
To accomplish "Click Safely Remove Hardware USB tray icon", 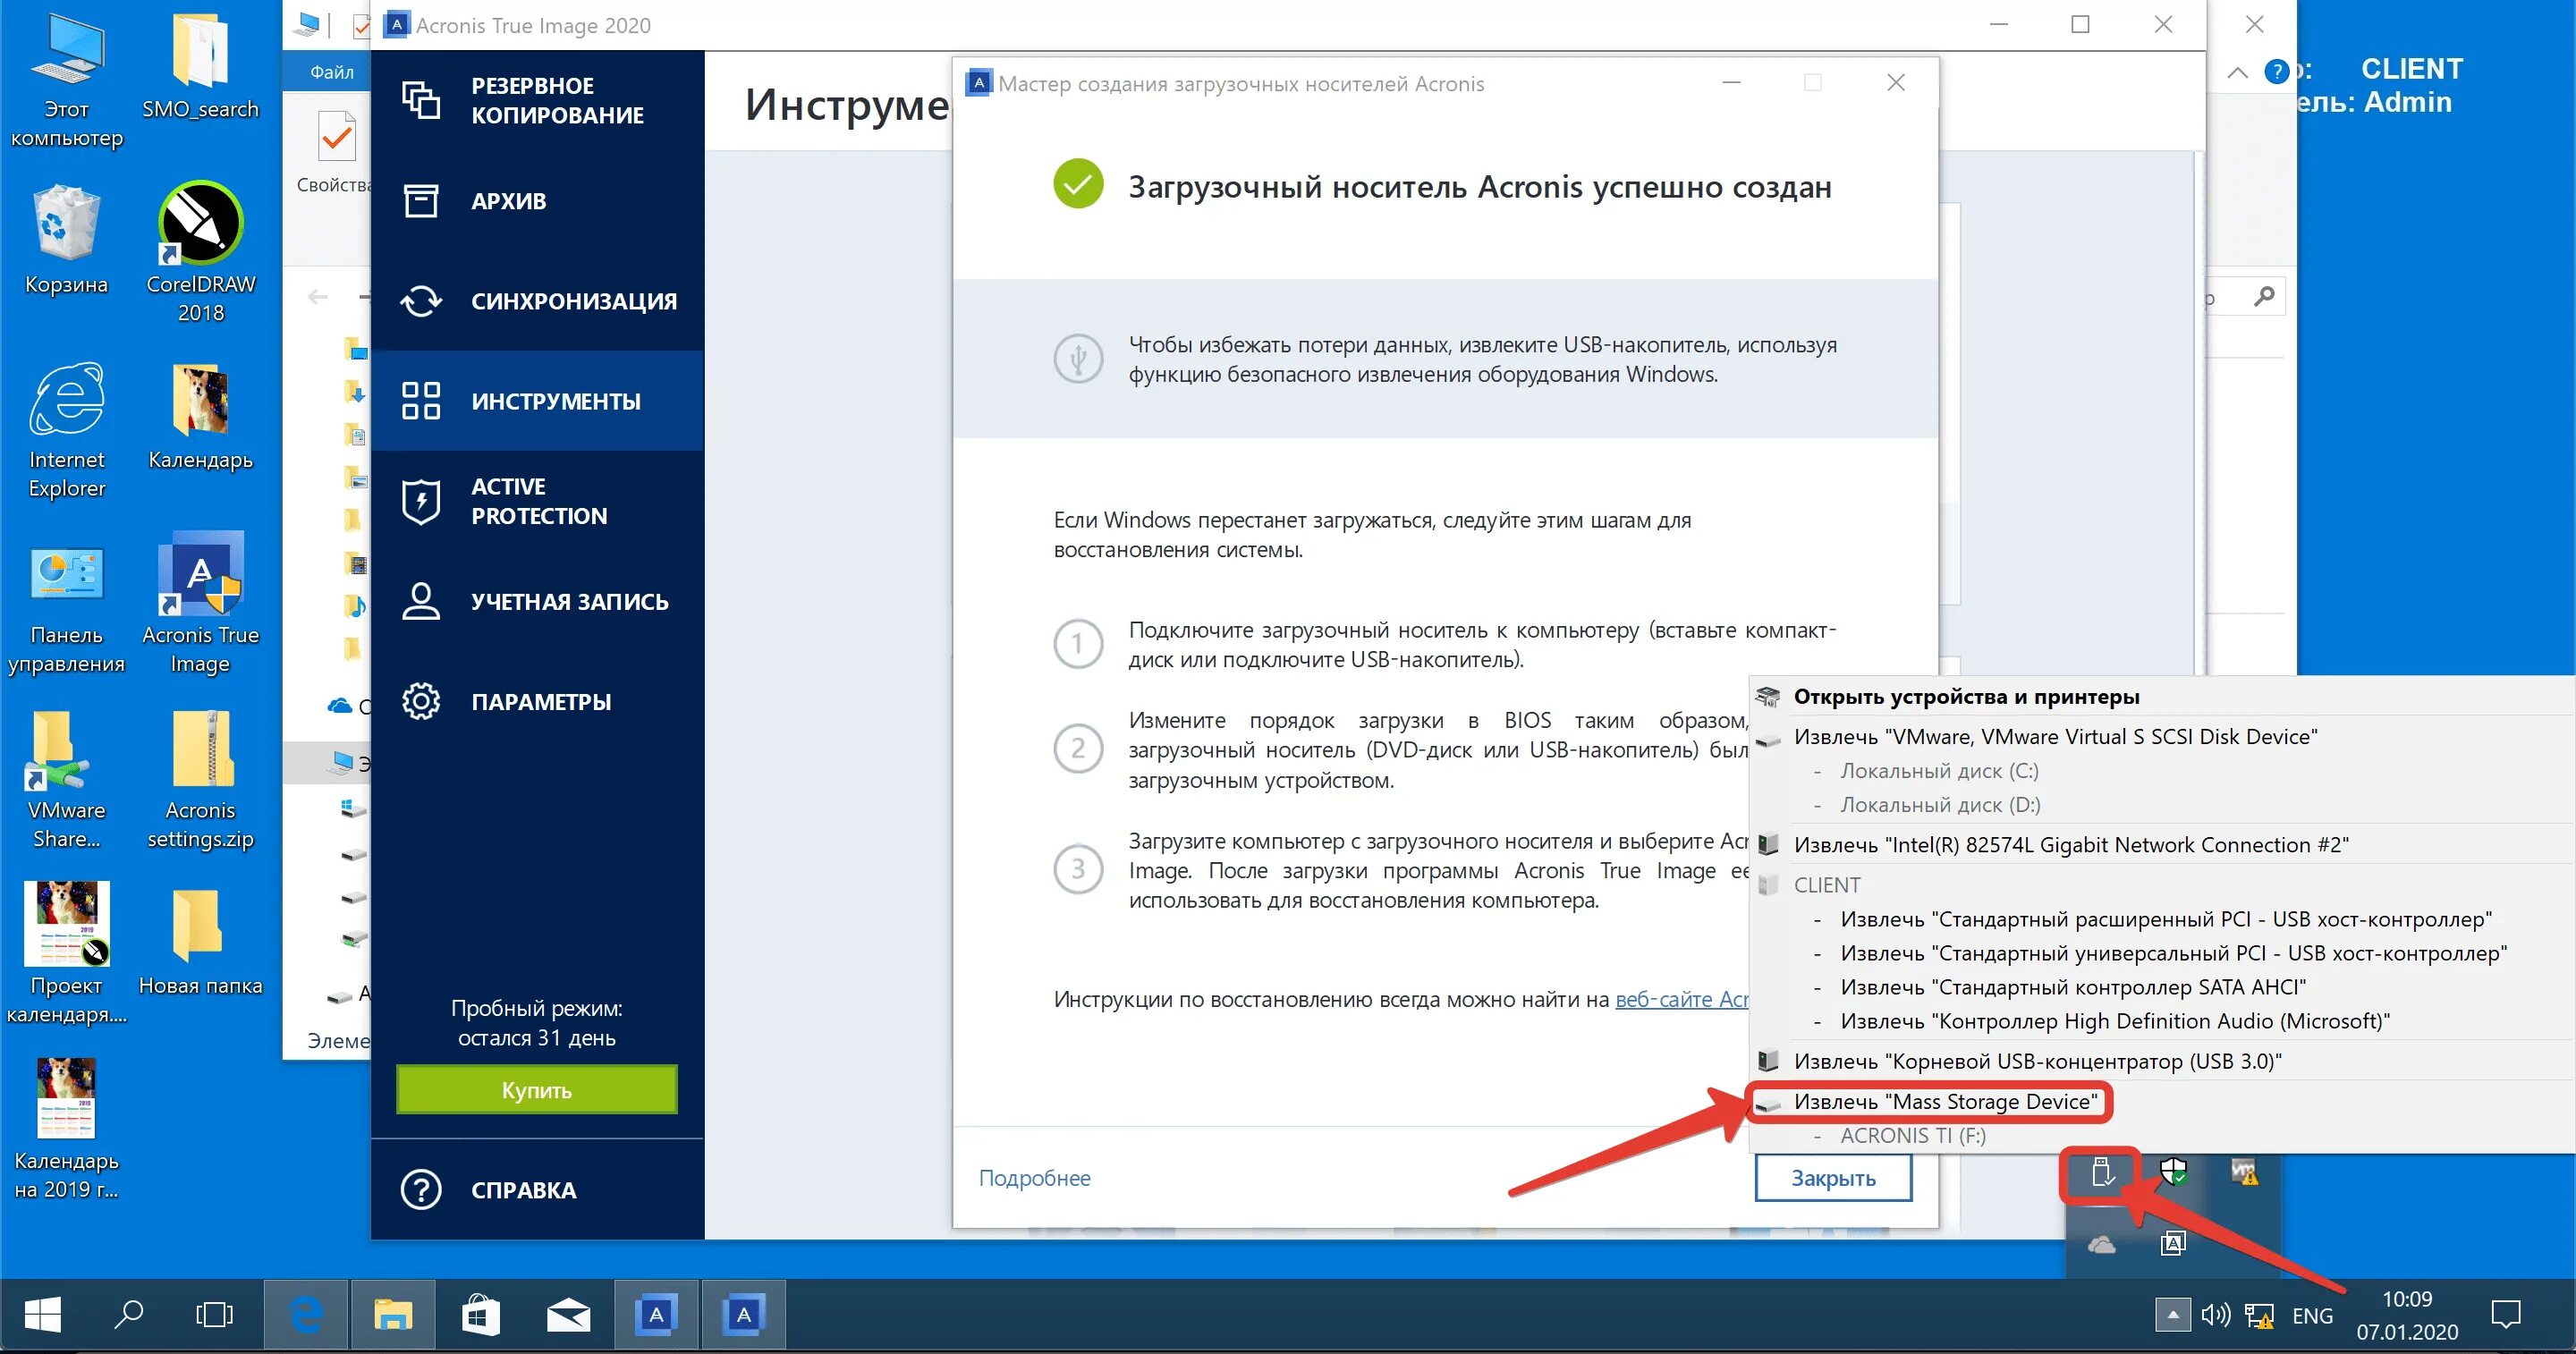I will (x=2101, y=1173).
